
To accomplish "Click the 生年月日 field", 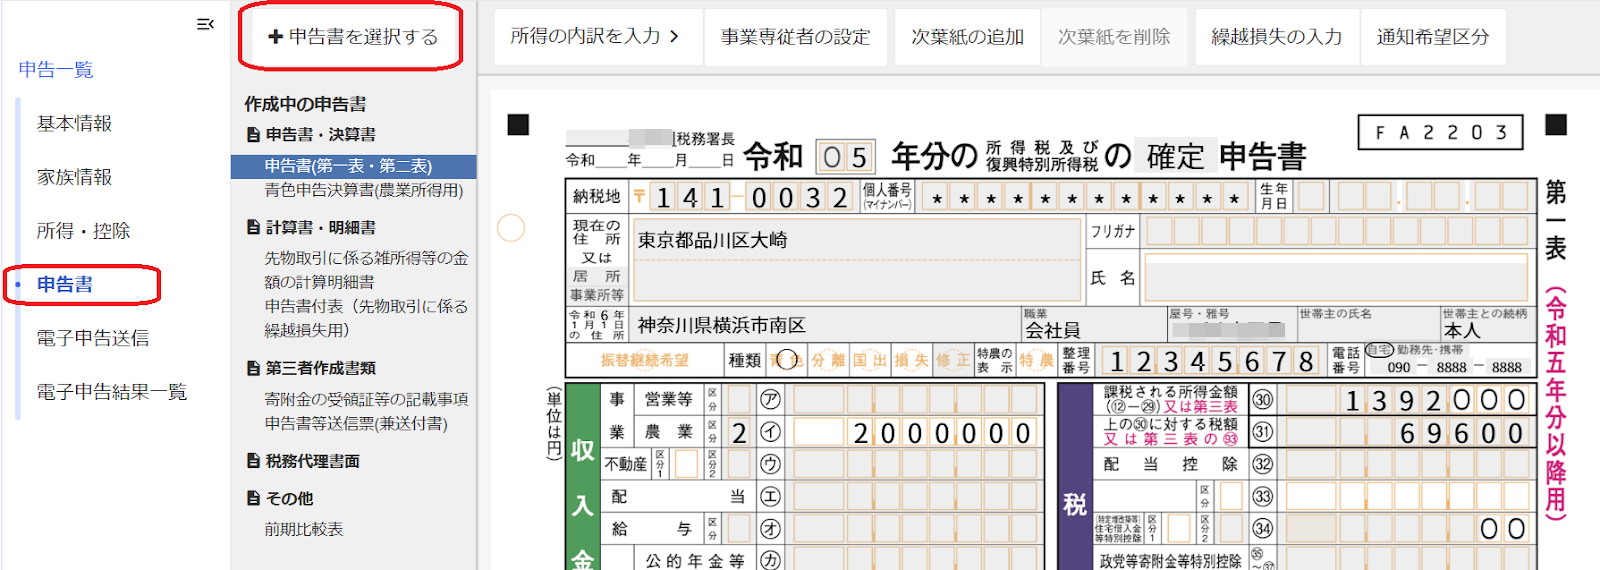I will [1414, 196].
